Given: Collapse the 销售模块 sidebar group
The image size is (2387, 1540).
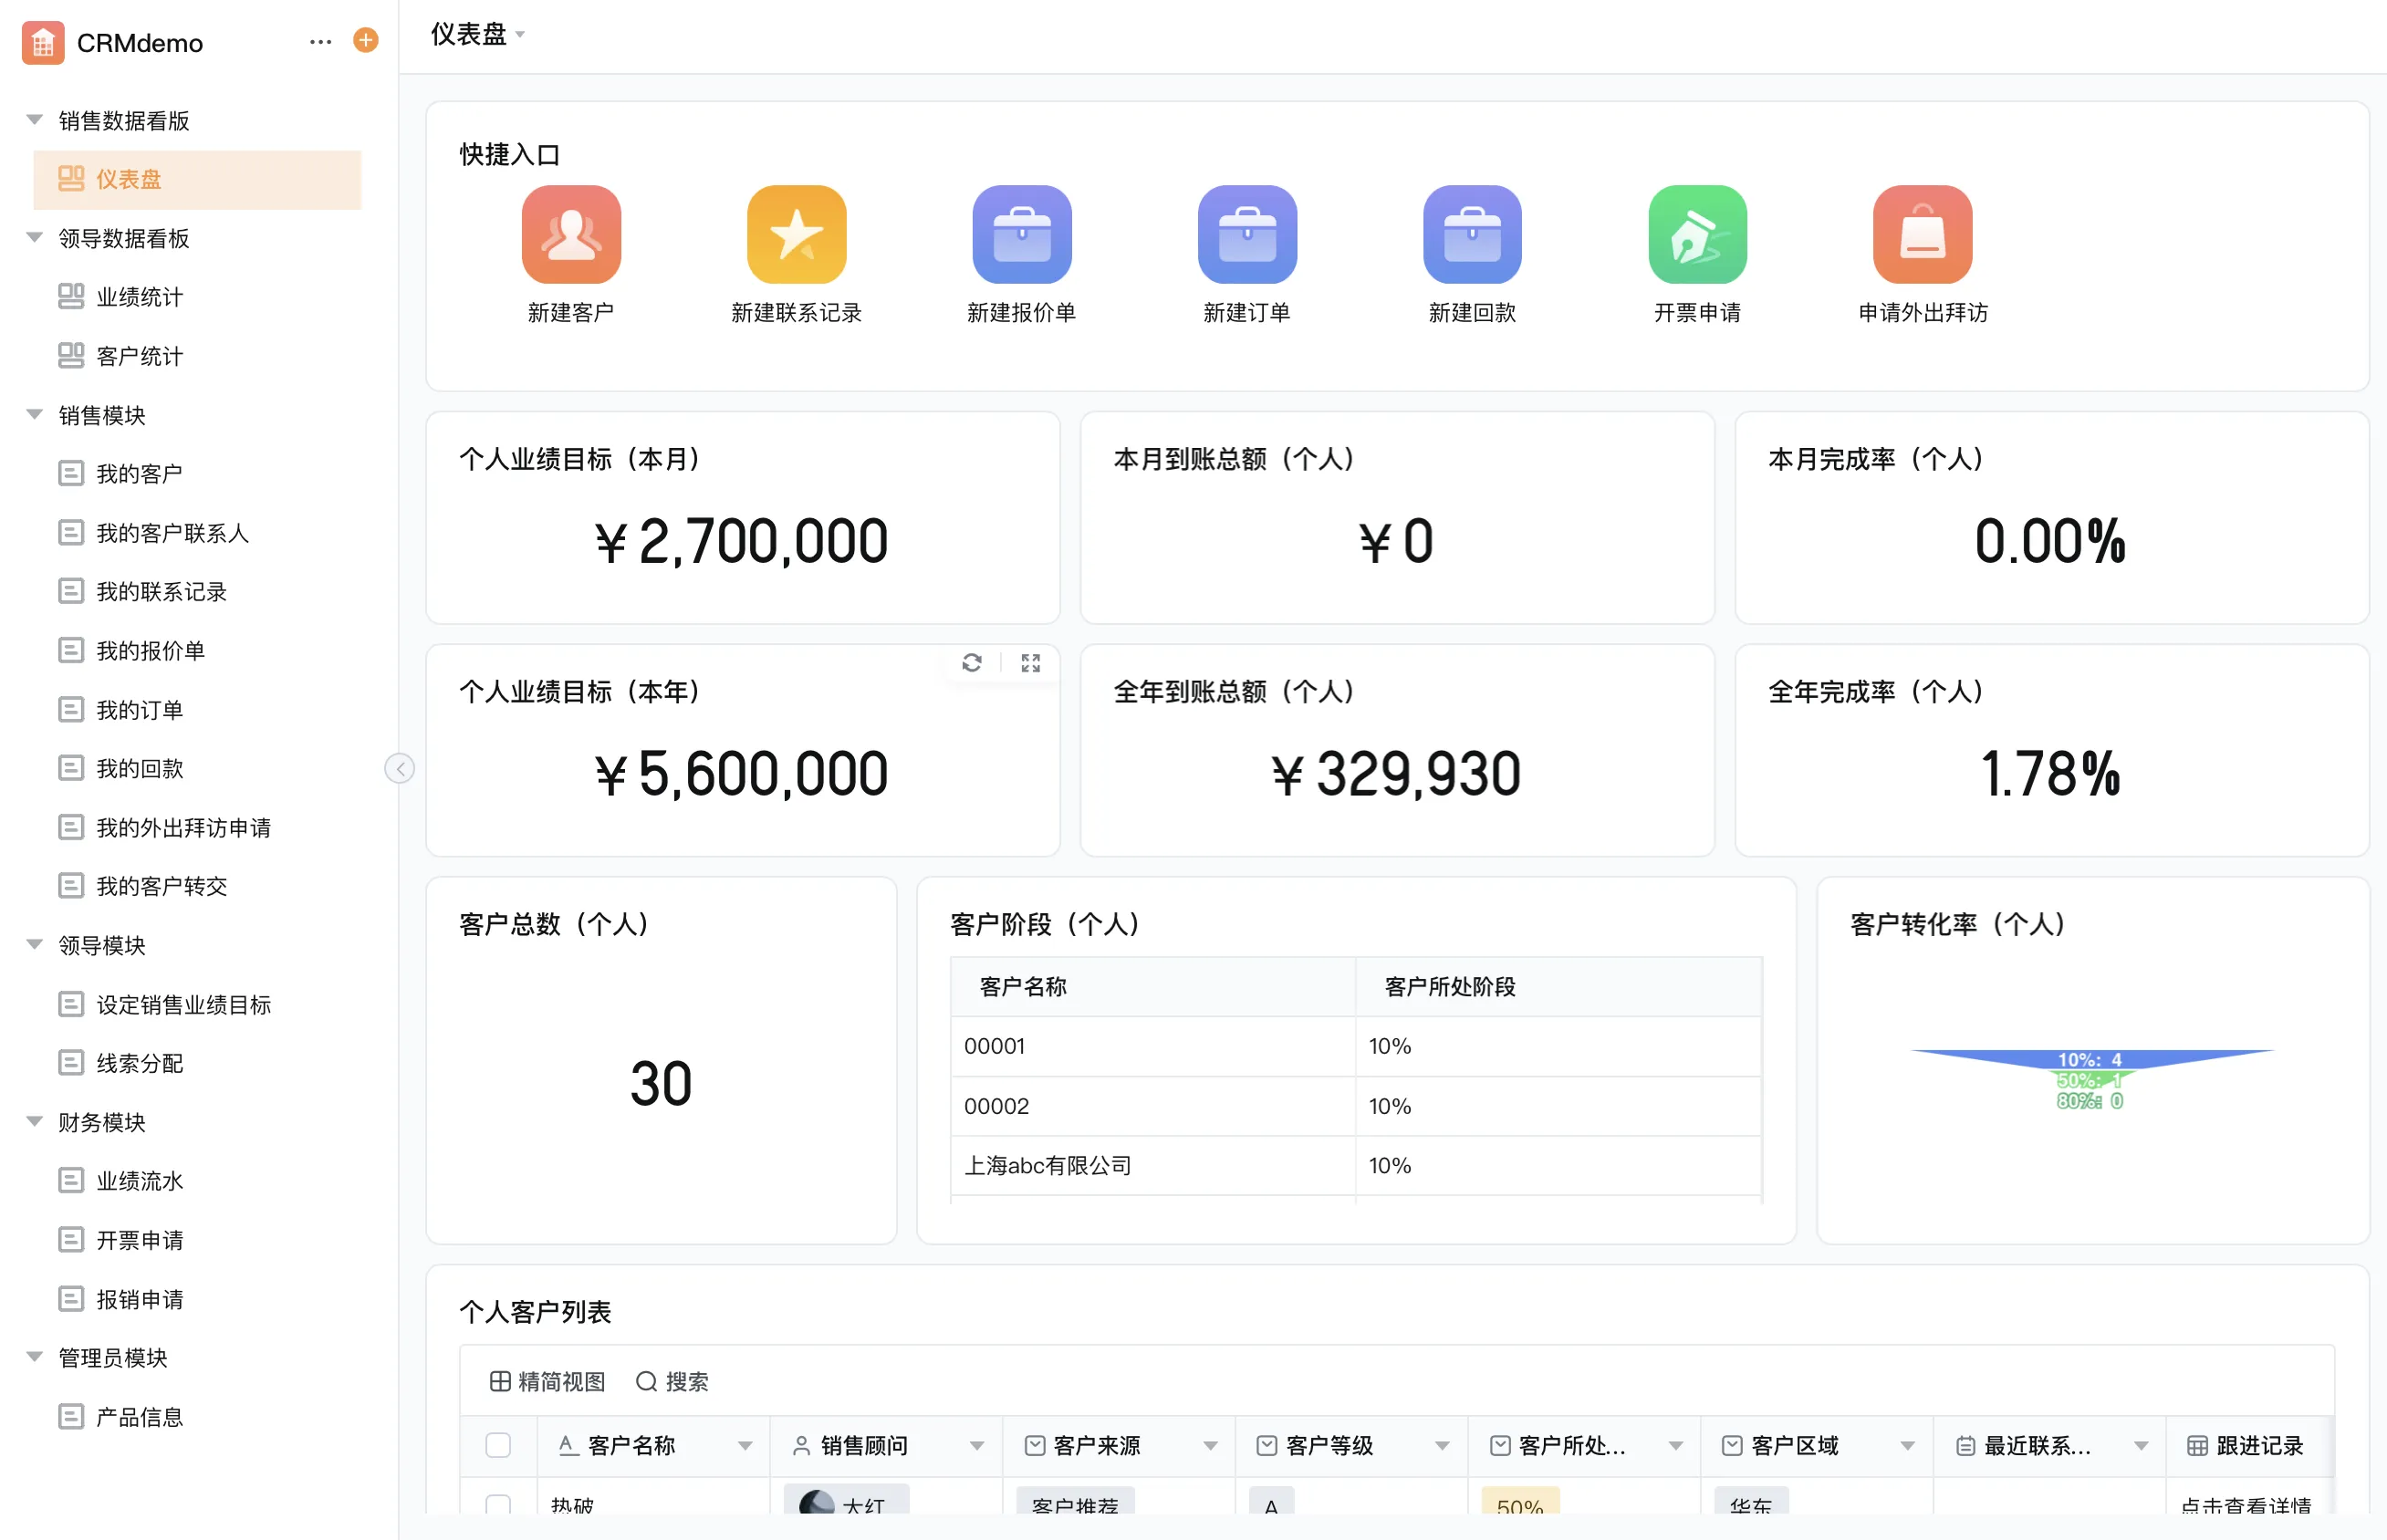Looking at the screenshot, I should [35, 415].
